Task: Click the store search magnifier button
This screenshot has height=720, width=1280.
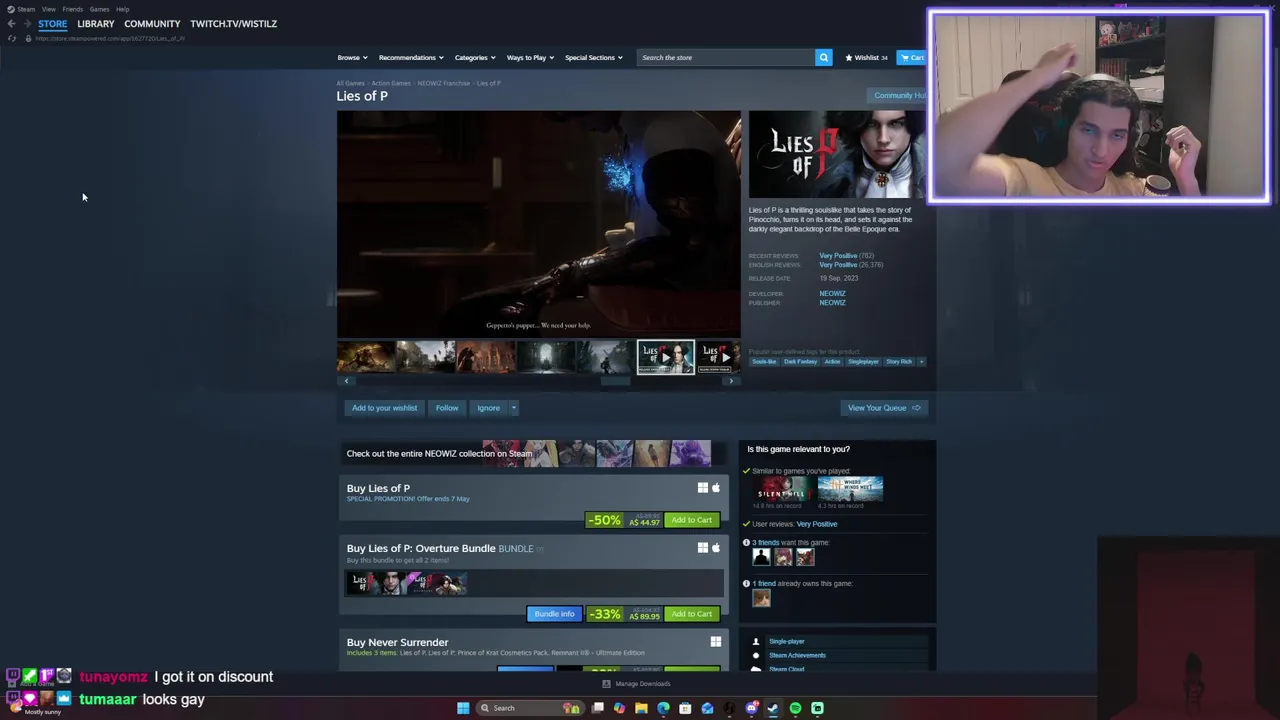Action: pos(824,57)
